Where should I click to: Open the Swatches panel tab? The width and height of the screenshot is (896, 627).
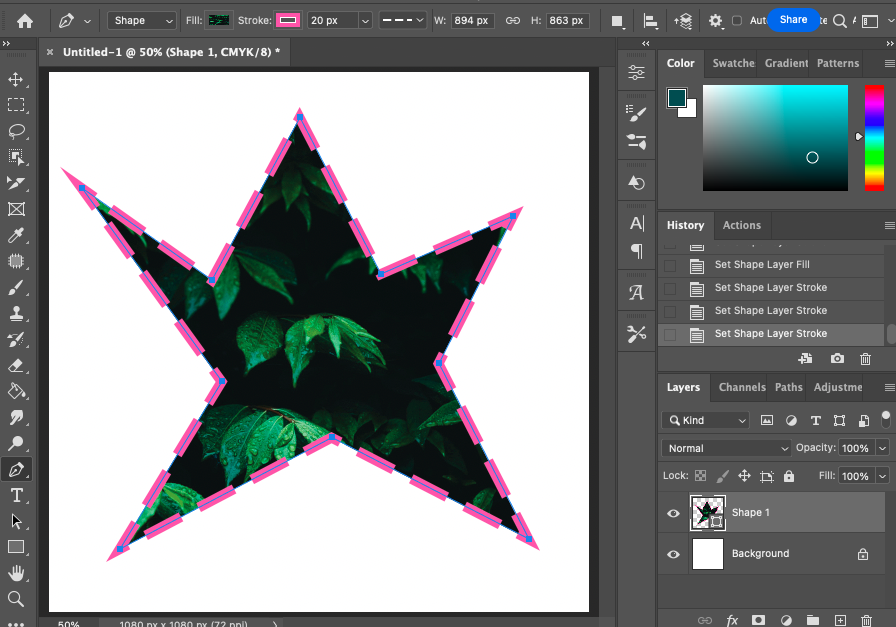click(x=733, y=63)
